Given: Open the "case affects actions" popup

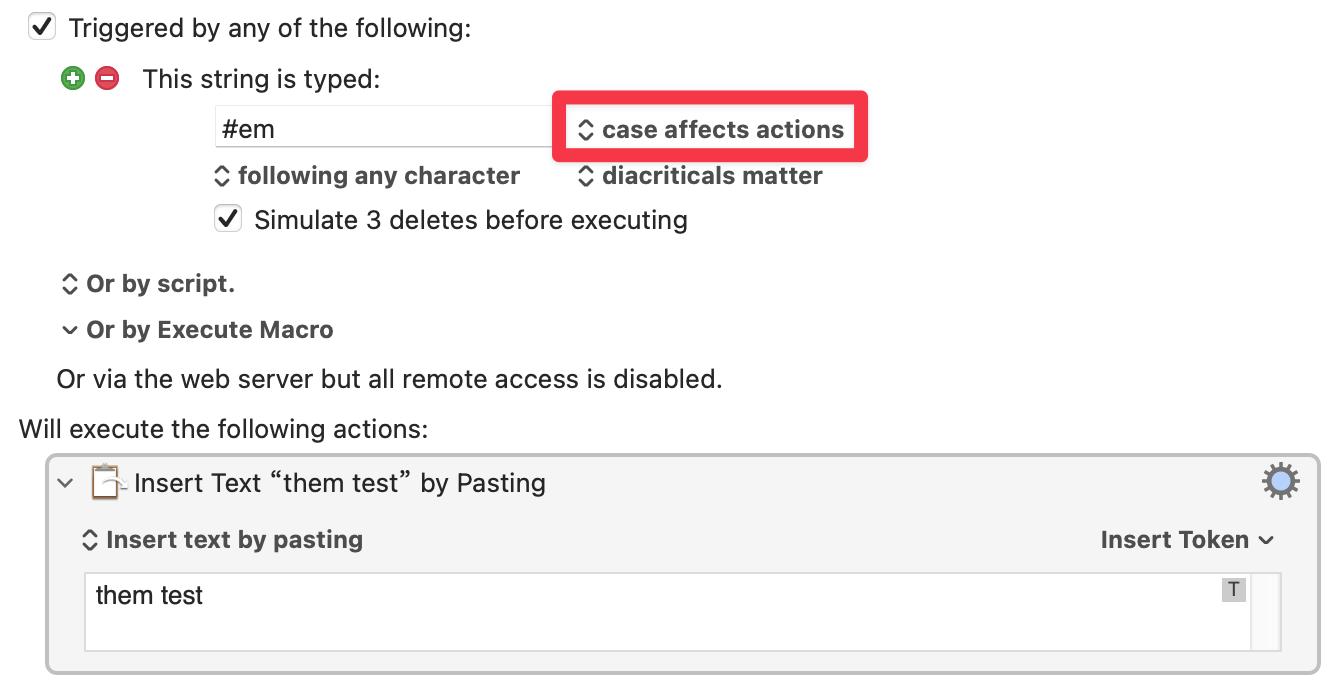Looking at the screenshot, I should 711,130.
